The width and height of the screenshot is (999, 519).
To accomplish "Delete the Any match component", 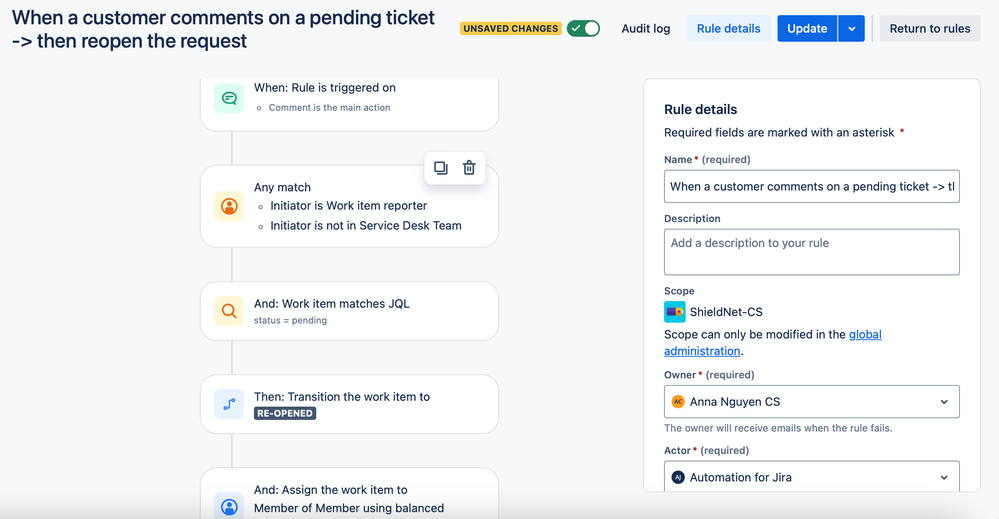I will point(469,168).
